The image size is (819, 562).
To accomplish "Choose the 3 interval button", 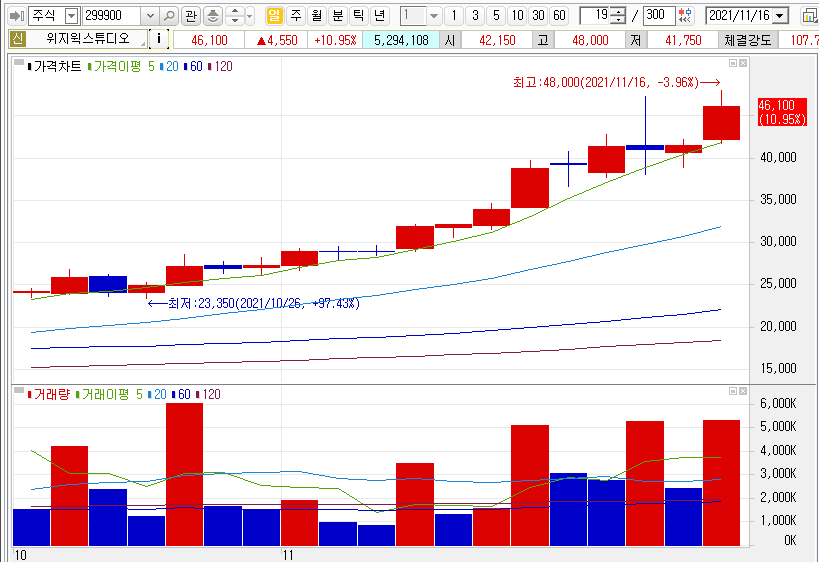I will [x=475, y=16].
